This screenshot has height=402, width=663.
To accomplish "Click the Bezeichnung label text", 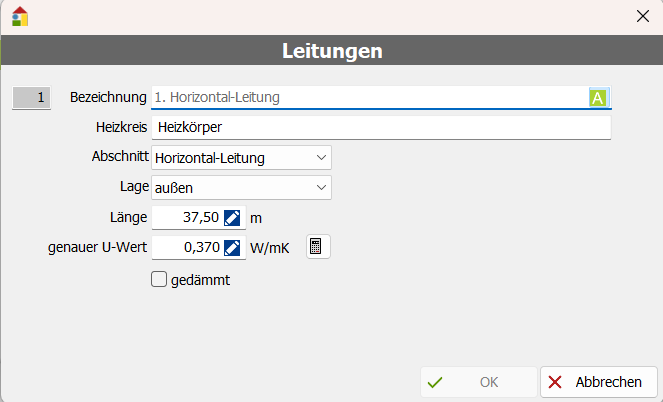I will click(108, 97).
